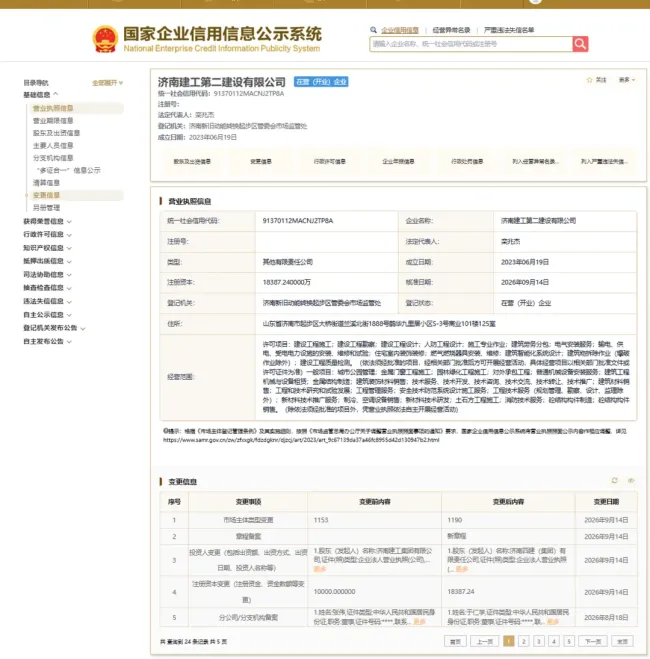Click the refresh icon in 变更信息 header
Screen dimensions: 650x659
coord(614,480)
